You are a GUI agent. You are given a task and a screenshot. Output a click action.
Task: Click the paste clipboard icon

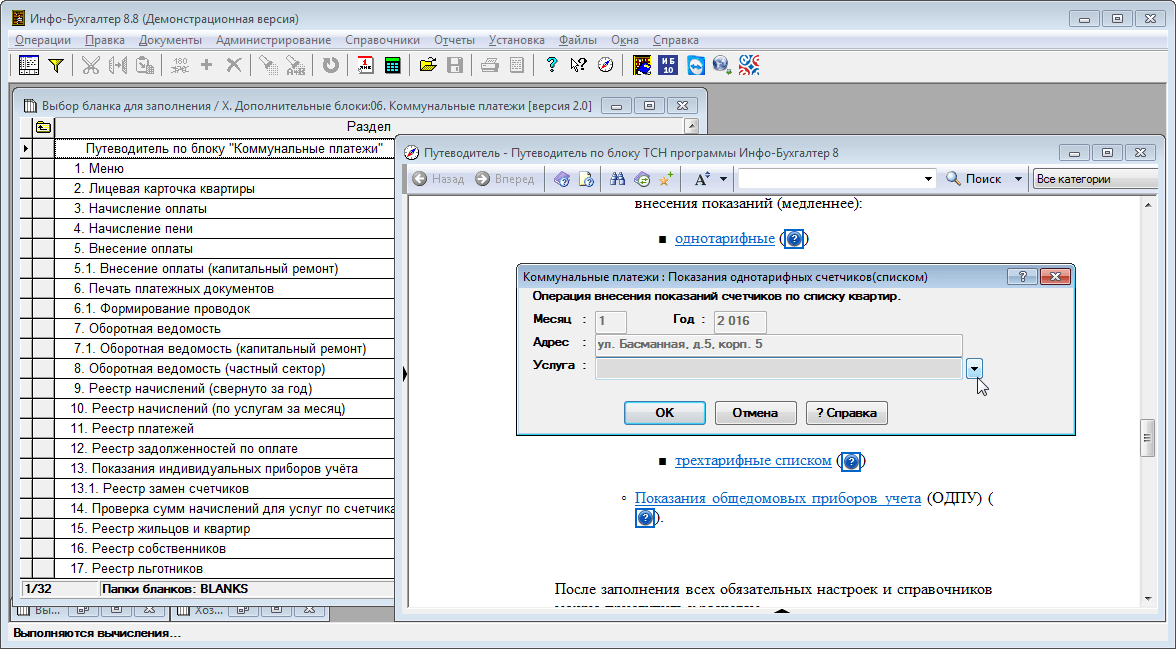click(x=145, y=65)
